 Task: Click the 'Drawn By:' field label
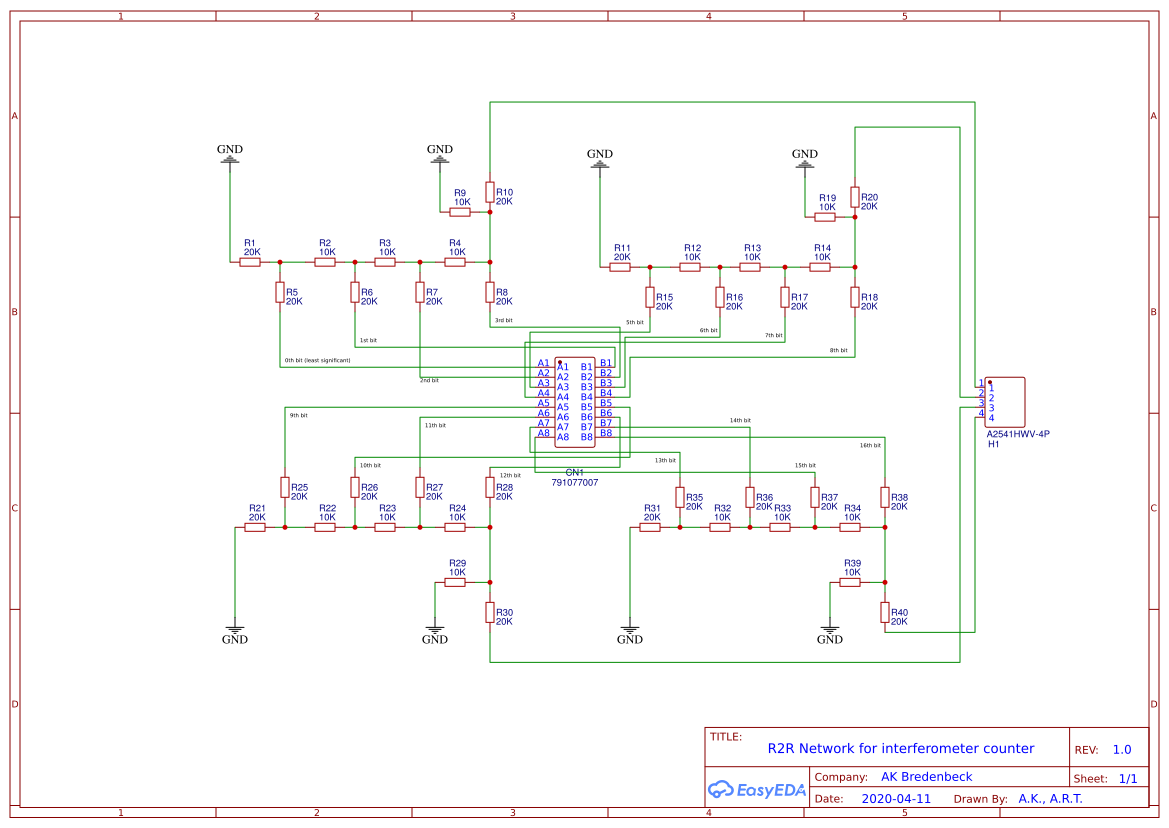(x=981, y=799)
